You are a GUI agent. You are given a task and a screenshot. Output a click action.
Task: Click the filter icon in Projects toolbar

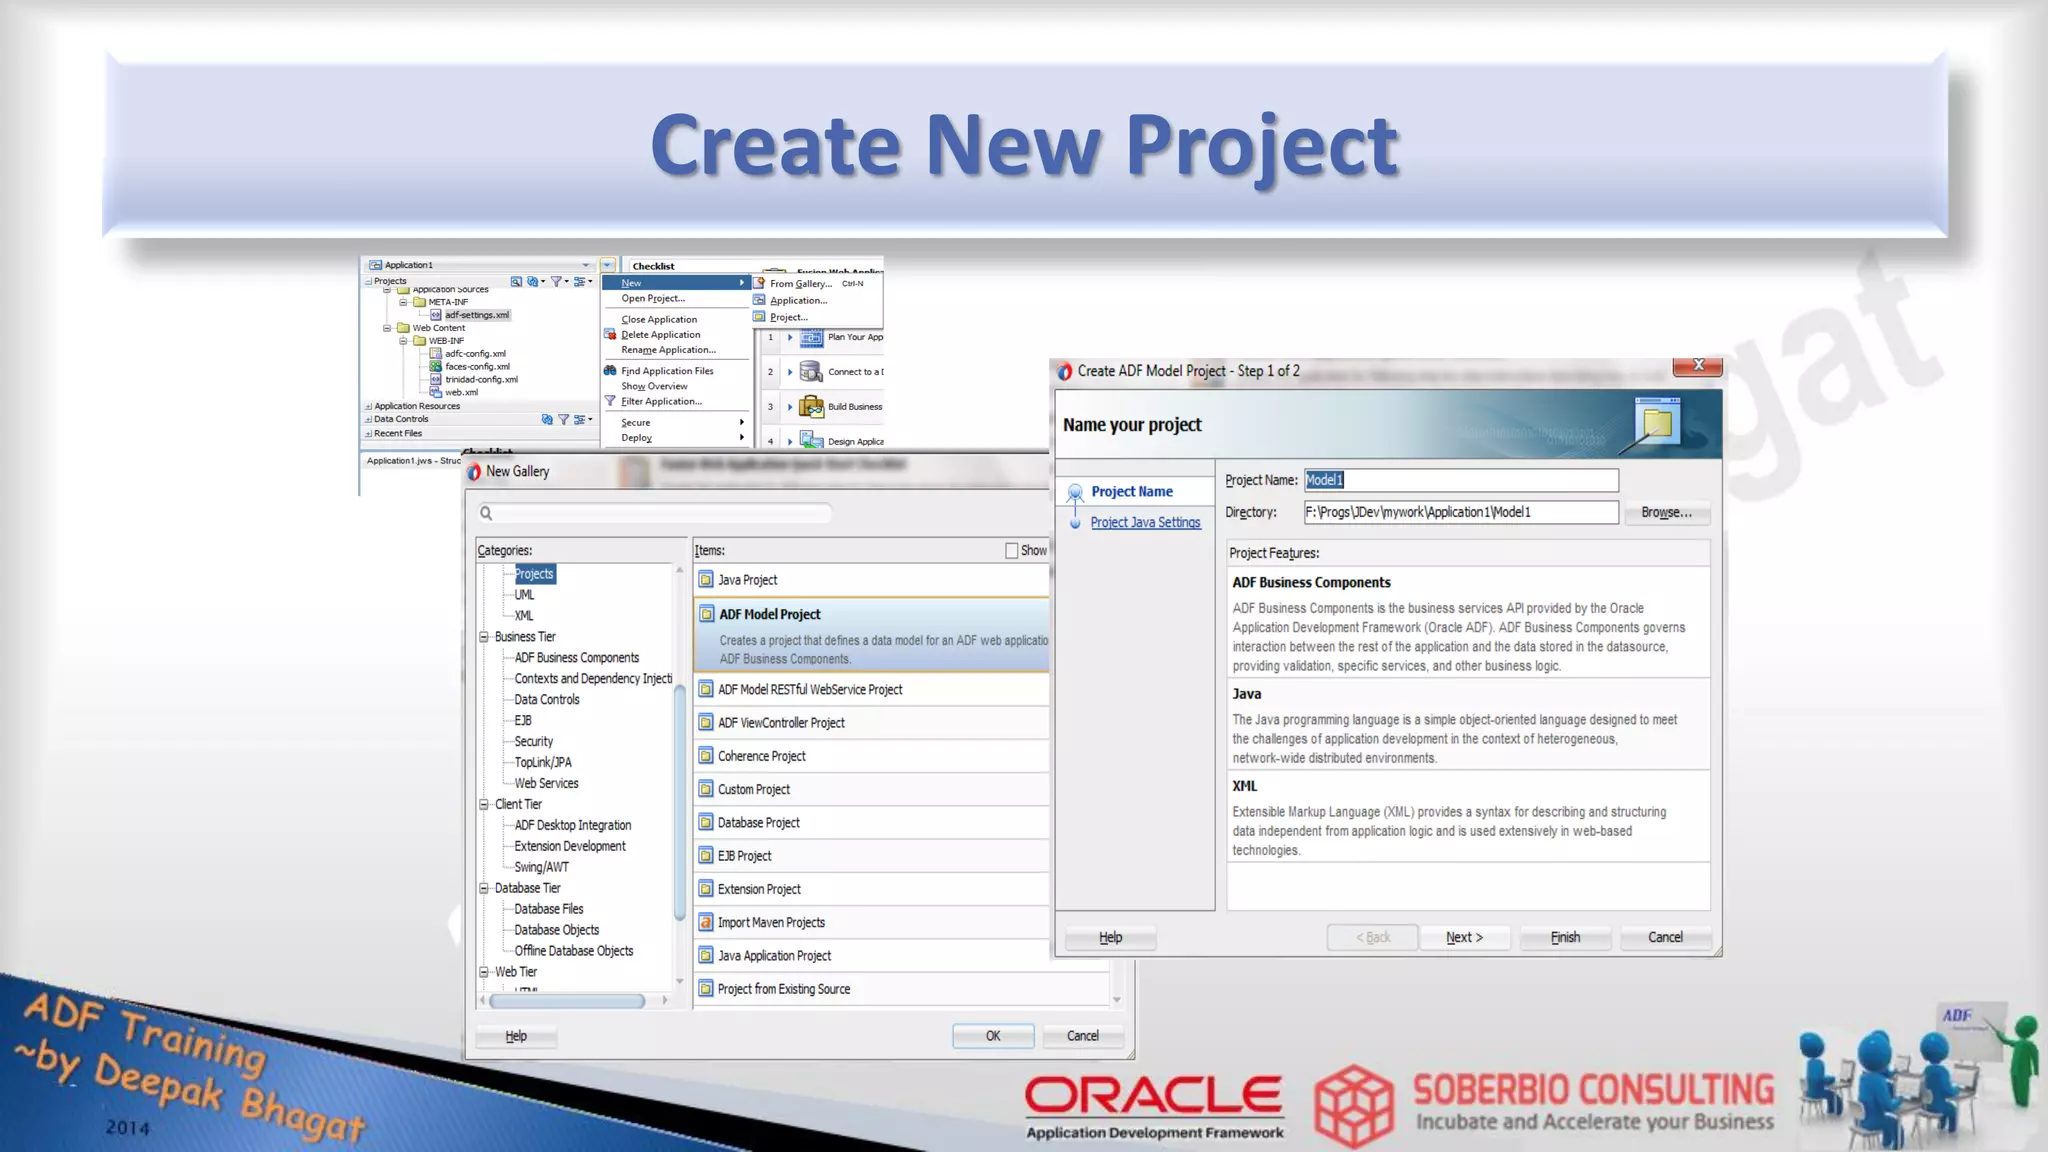557,282
